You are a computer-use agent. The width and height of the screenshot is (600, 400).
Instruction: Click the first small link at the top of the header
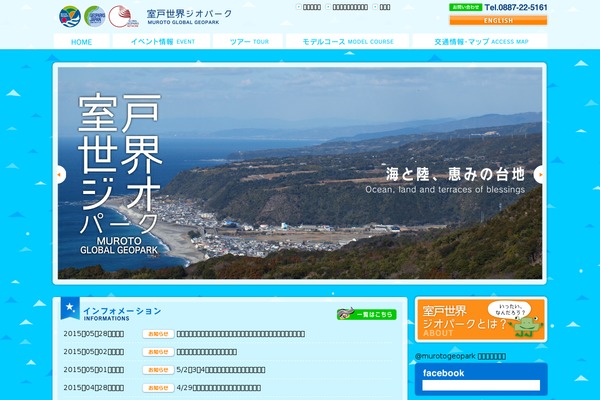[x=309, y=7]
